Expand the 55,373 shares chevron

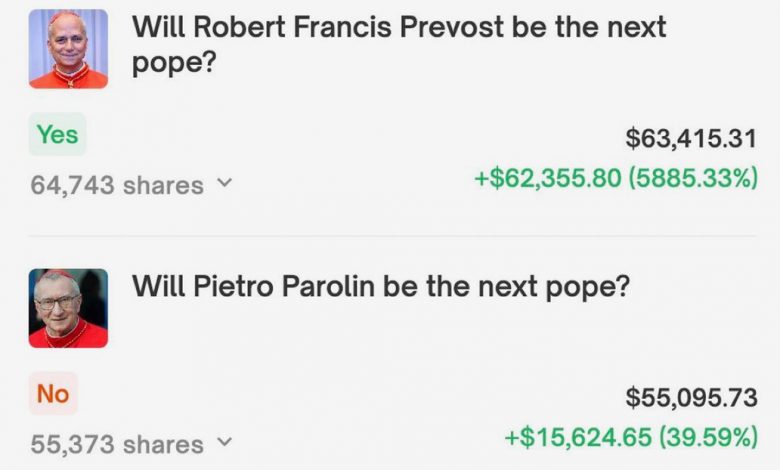[225, 442]
